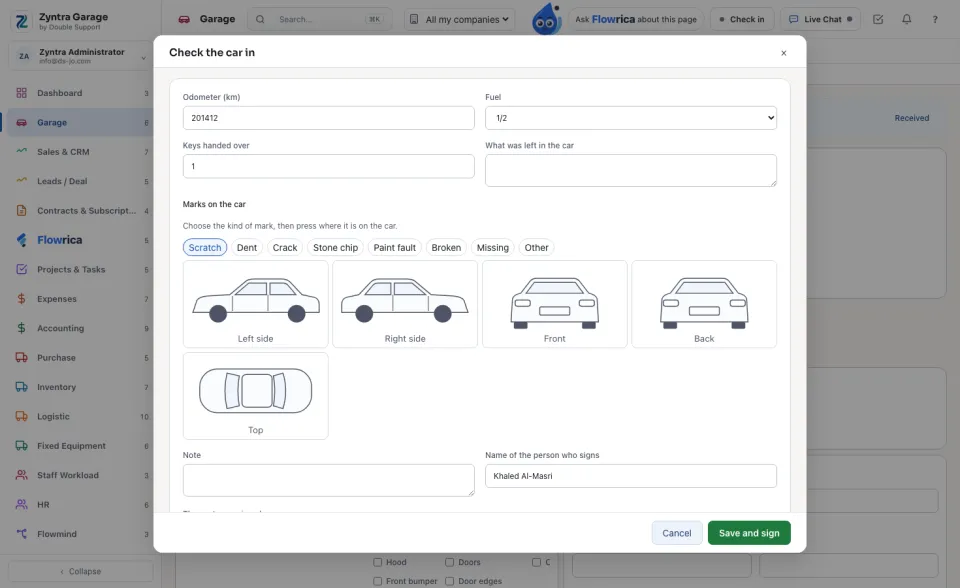Viewport: 960px width, 588px height.
Task: Open the notifications bell icon
Action: pos(906,19)
